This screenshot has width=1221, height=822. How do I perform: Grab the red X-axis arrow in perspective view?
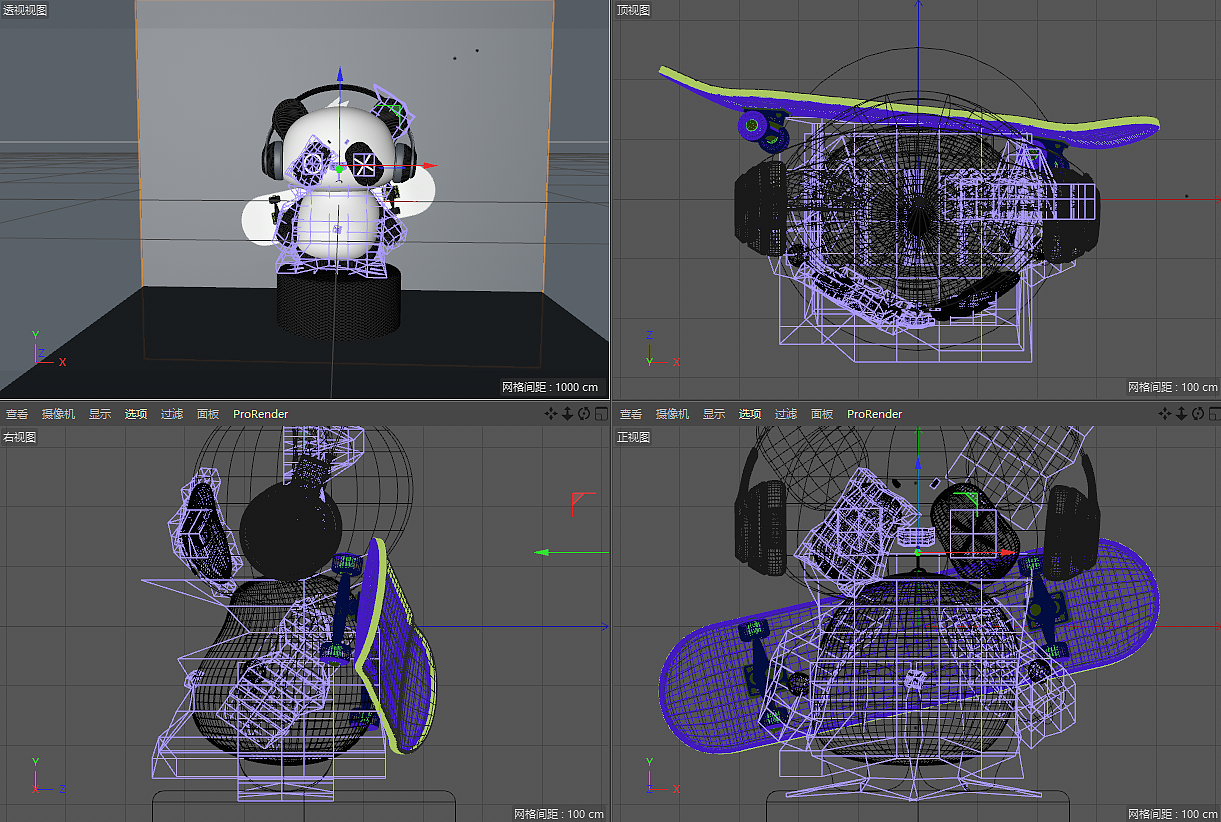click(x=431, y=166)
